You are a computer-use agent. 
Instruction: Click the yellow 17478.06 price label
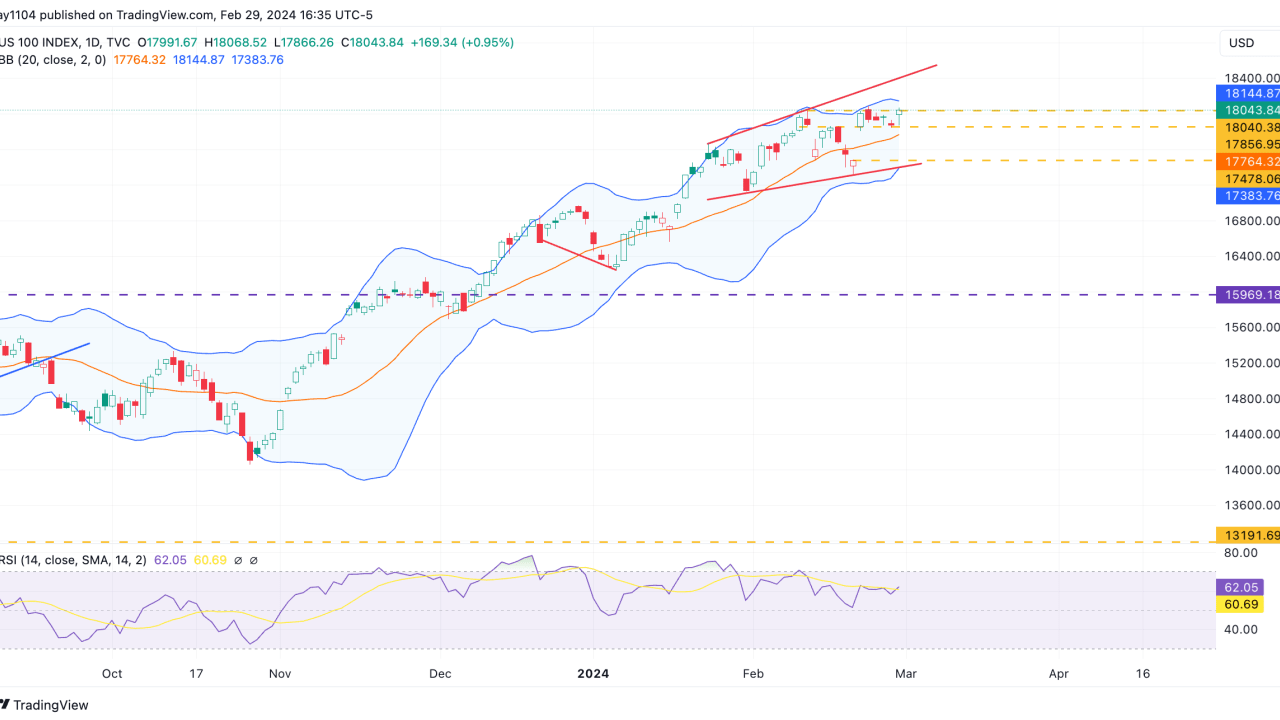[x=1247, y=178]
